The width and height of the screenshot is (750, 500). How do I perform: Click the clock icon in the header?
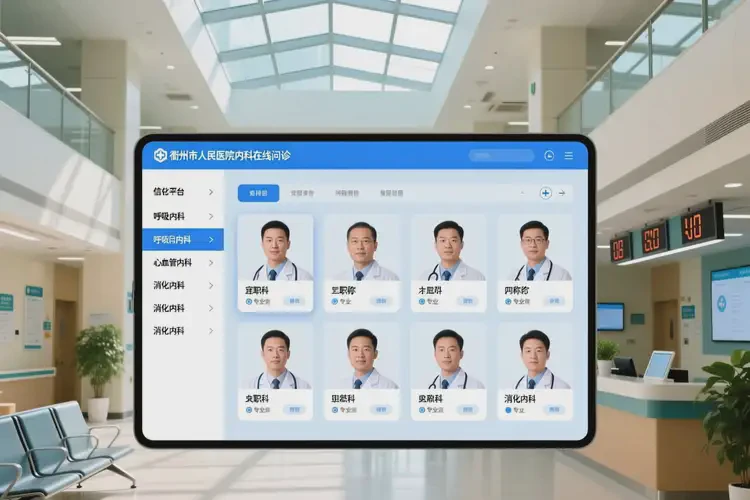tap(549, 156)
